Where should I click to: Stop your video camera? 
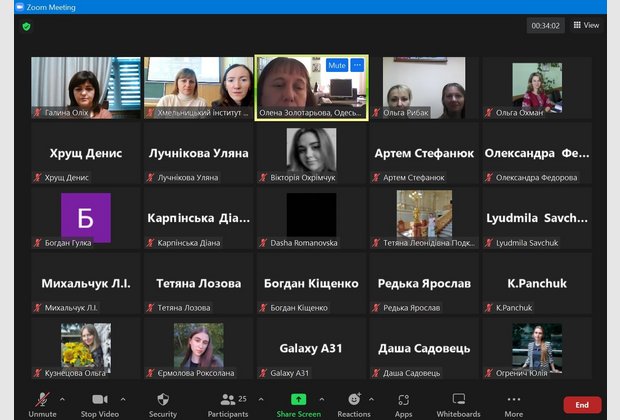coord(100,405)
